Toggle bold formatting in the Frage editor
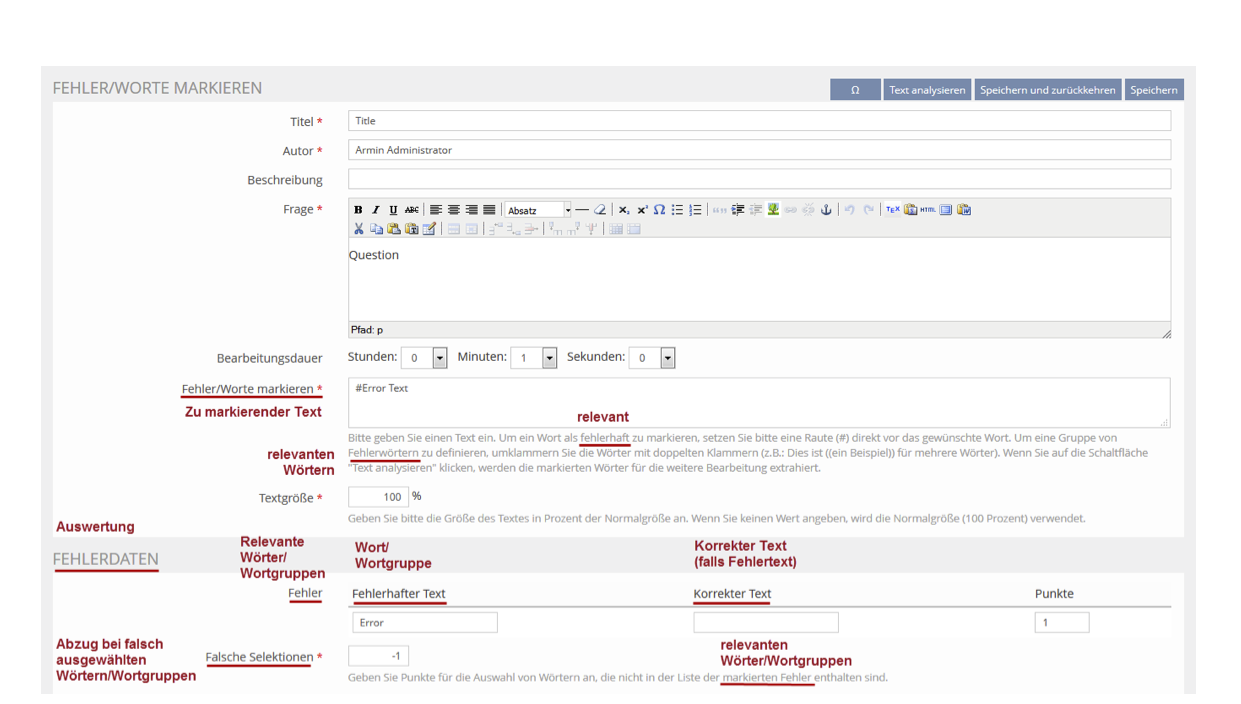Viewport: 1241px width, 704px height. coord(359,210)
